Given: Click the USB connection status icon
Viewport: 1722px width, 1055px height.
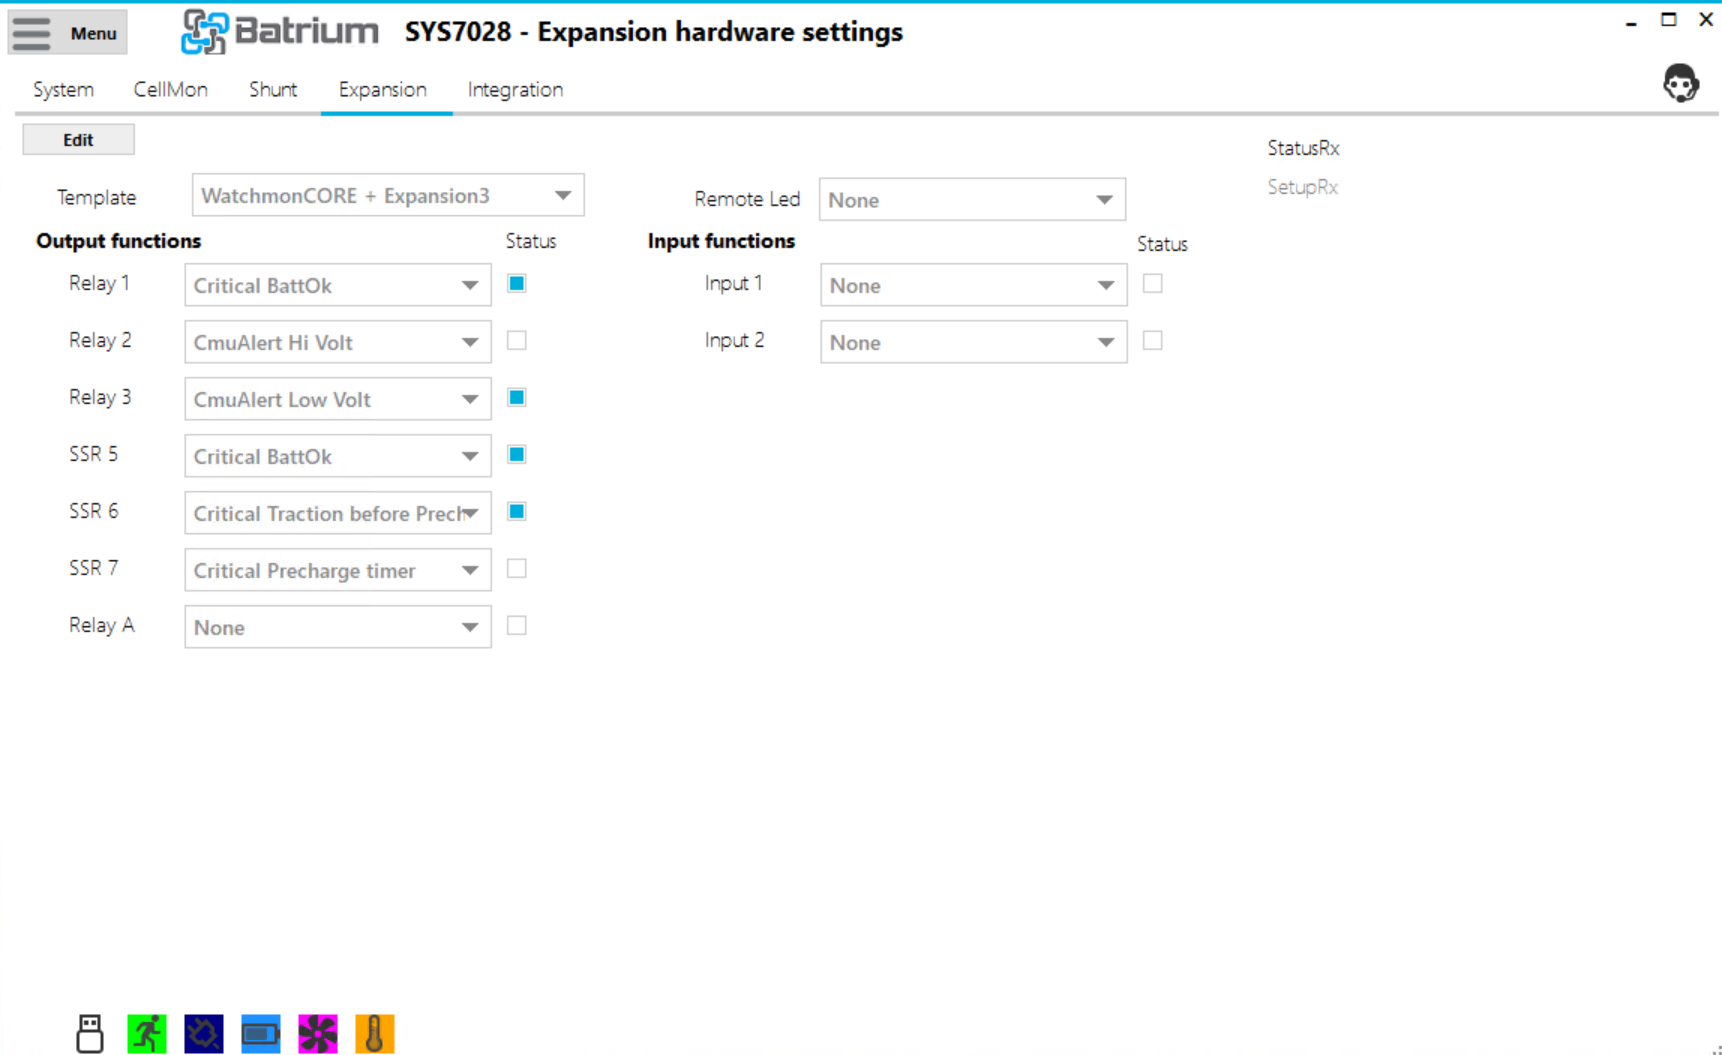Looking at the screenshot, I should [x=90, y=1033].
